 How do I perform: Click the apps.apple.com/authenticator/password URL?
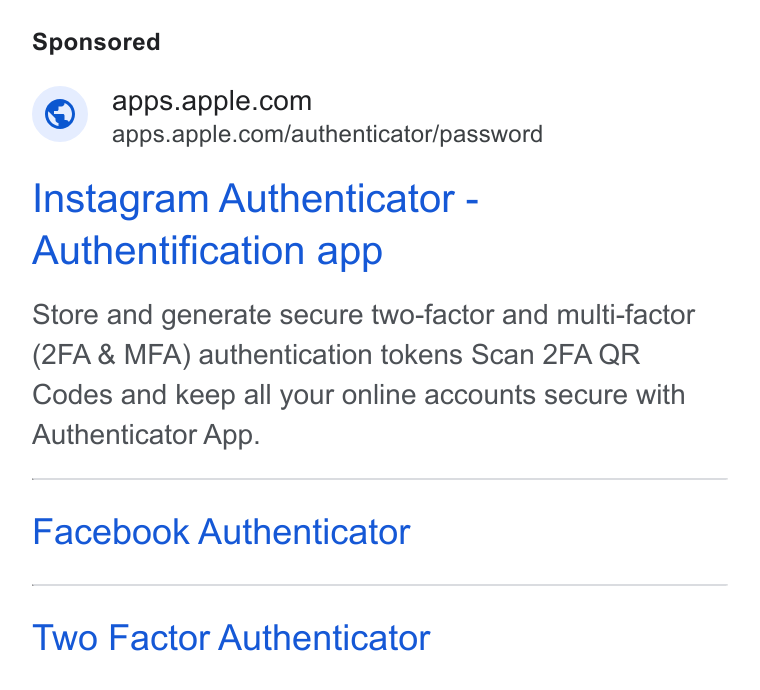(x=327, y=134)
